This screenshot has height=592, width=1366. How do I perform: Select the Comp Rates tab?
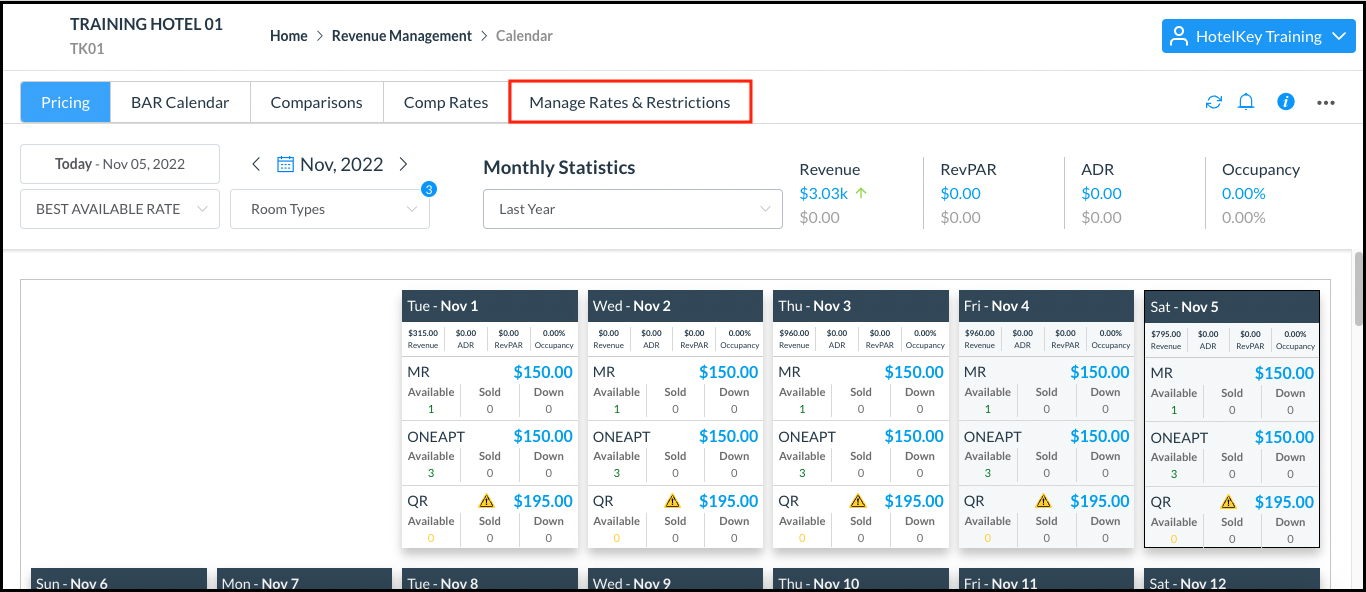point(445,101)
